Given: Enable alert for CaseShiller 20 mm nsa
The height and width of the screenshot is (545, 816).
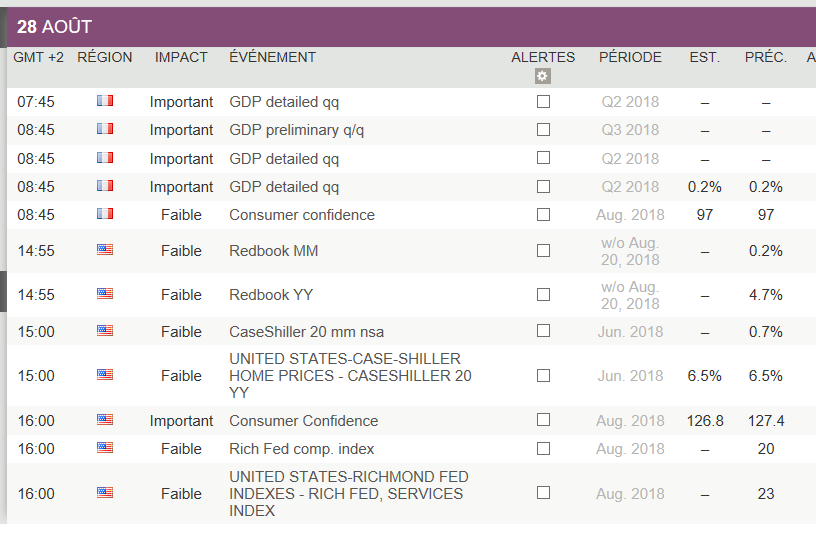Looking at the screenshot, I should [543, 331].
